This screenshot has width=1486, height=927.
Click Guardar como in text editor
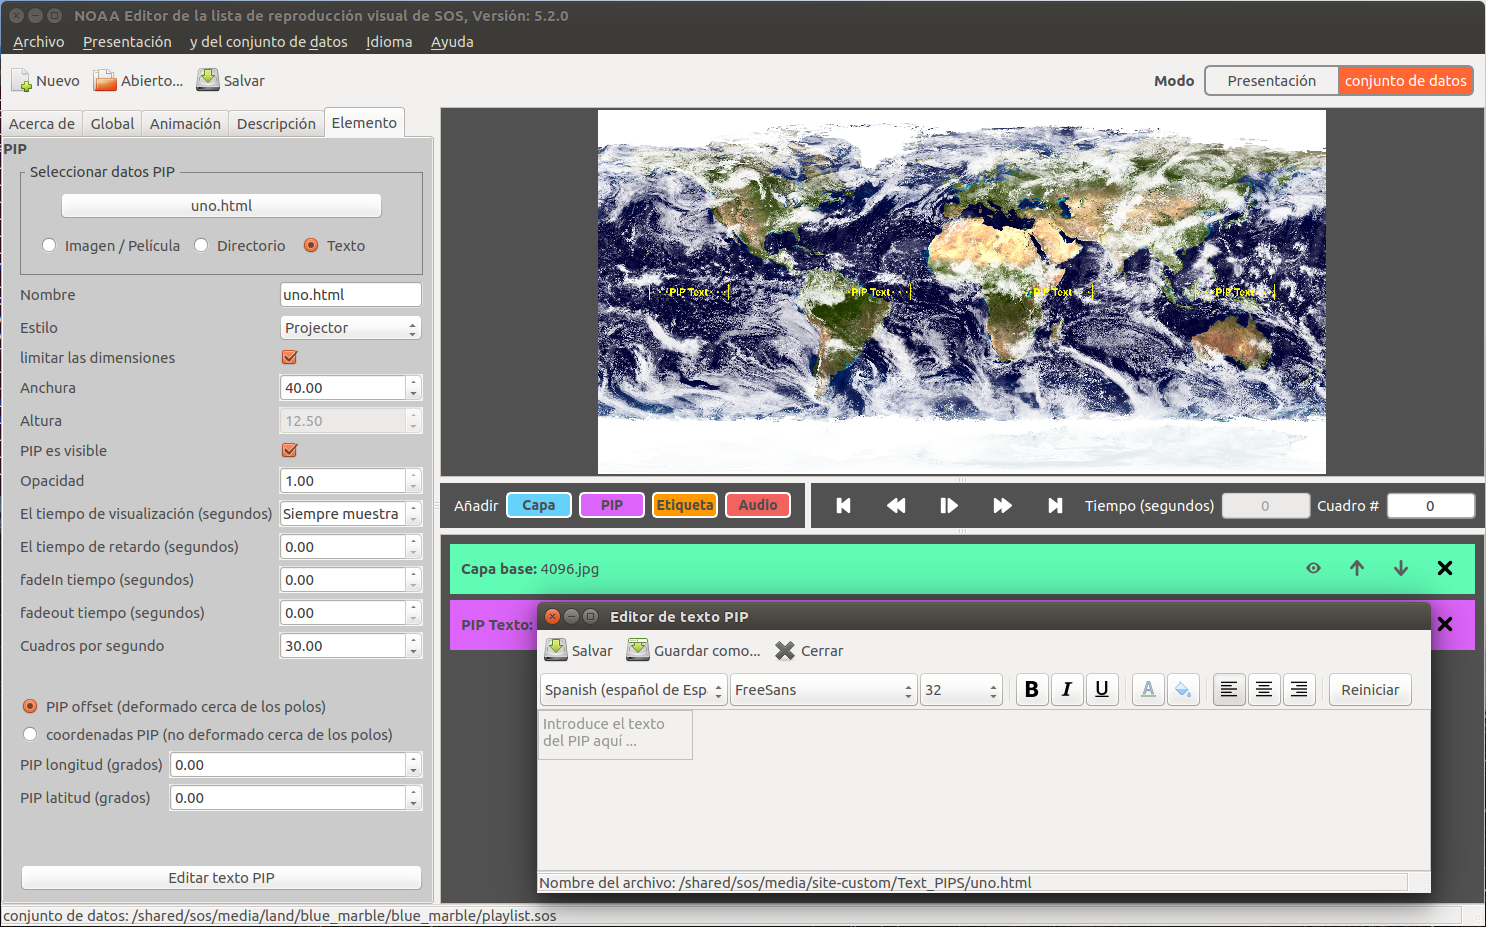(x=693, y=650)
